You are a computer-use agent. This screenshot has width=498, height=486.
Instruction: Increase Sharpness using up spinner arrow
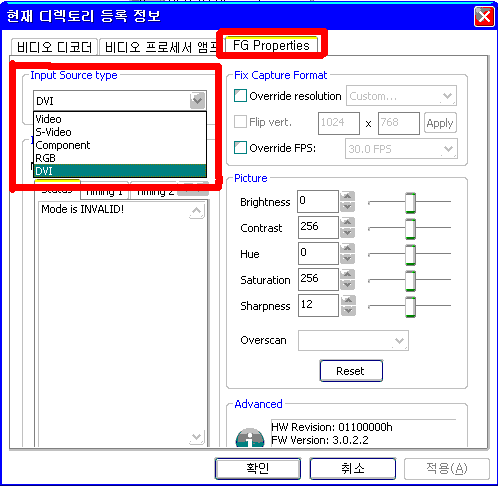click(348, 300)
